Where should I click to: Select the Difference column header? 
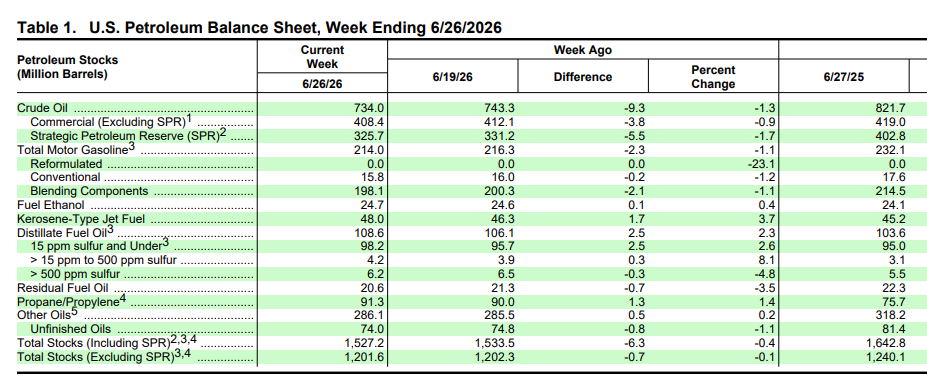pyautogui.click(x=583, y=77)
